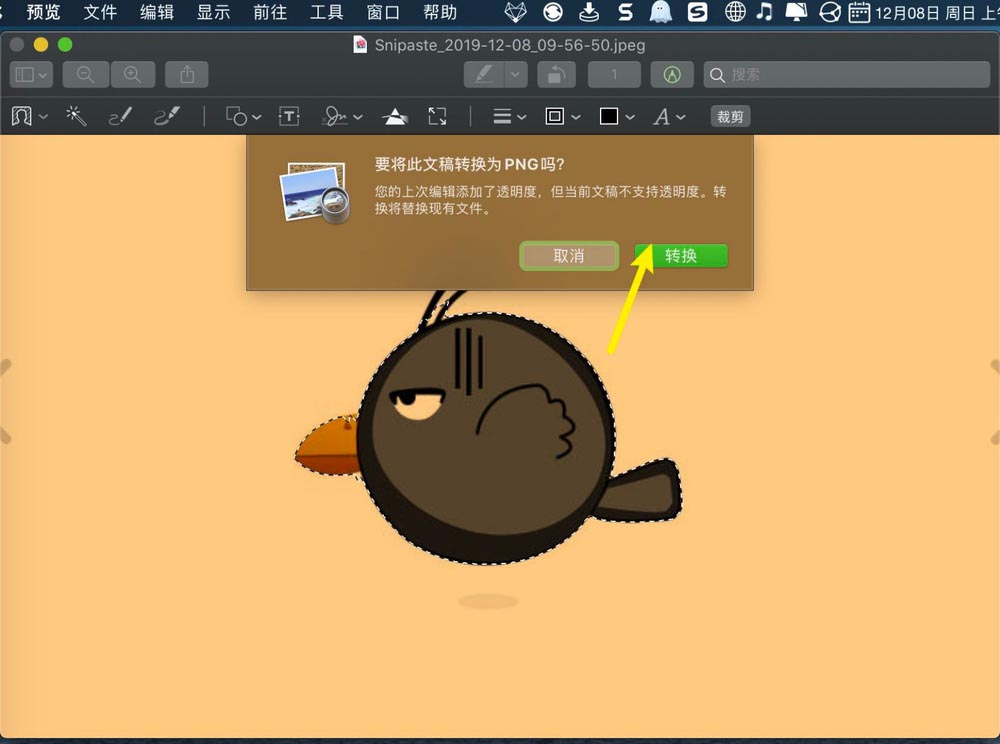This screenshot has width=1000, height=744.
Task: Select the Instant Alpha magic wand tool
Action: tap(76, 116)
